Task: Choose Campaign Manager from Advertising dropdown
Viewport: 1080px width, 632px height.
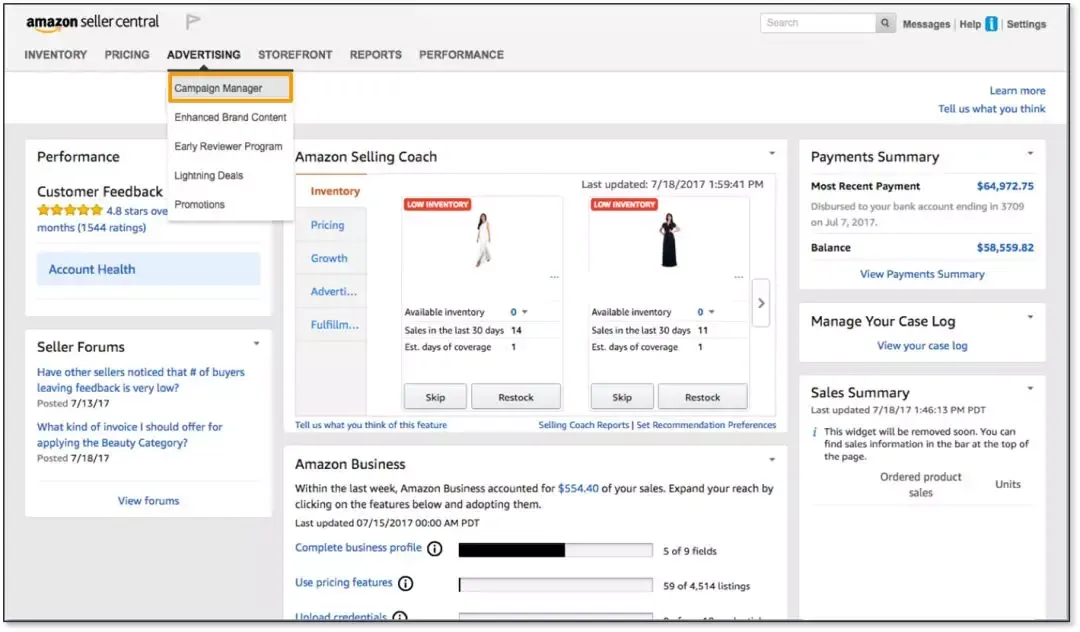Action: [231, 88]
